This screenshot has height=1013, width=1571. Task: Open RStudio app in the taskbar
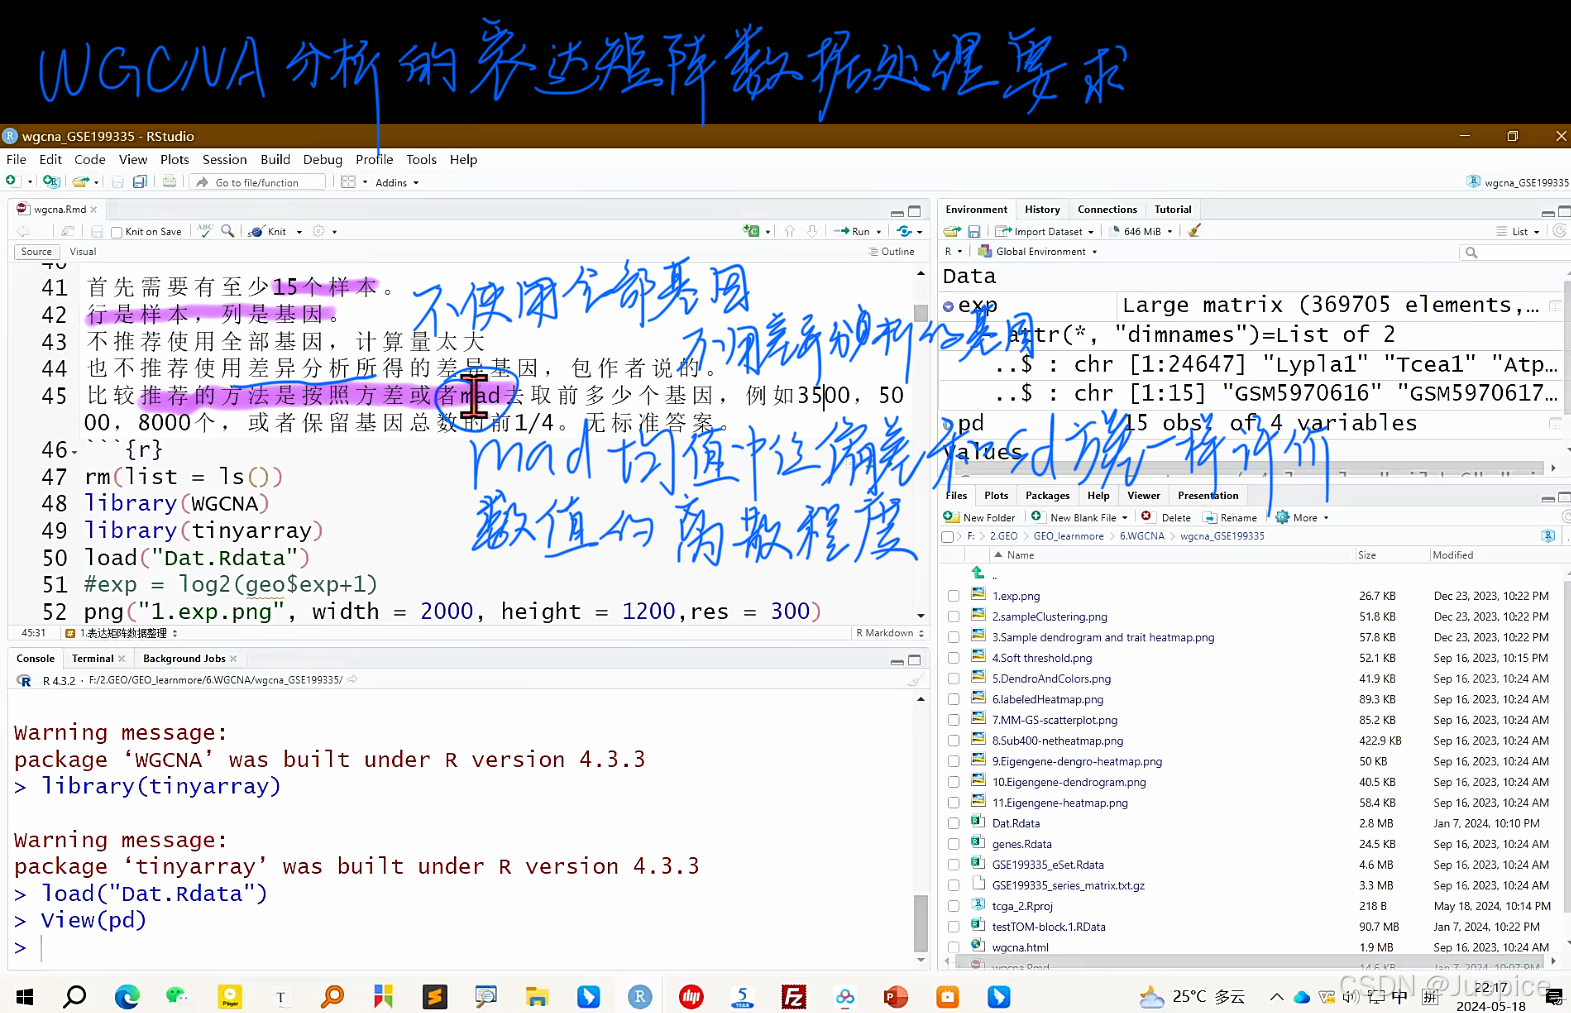(640, 996)
